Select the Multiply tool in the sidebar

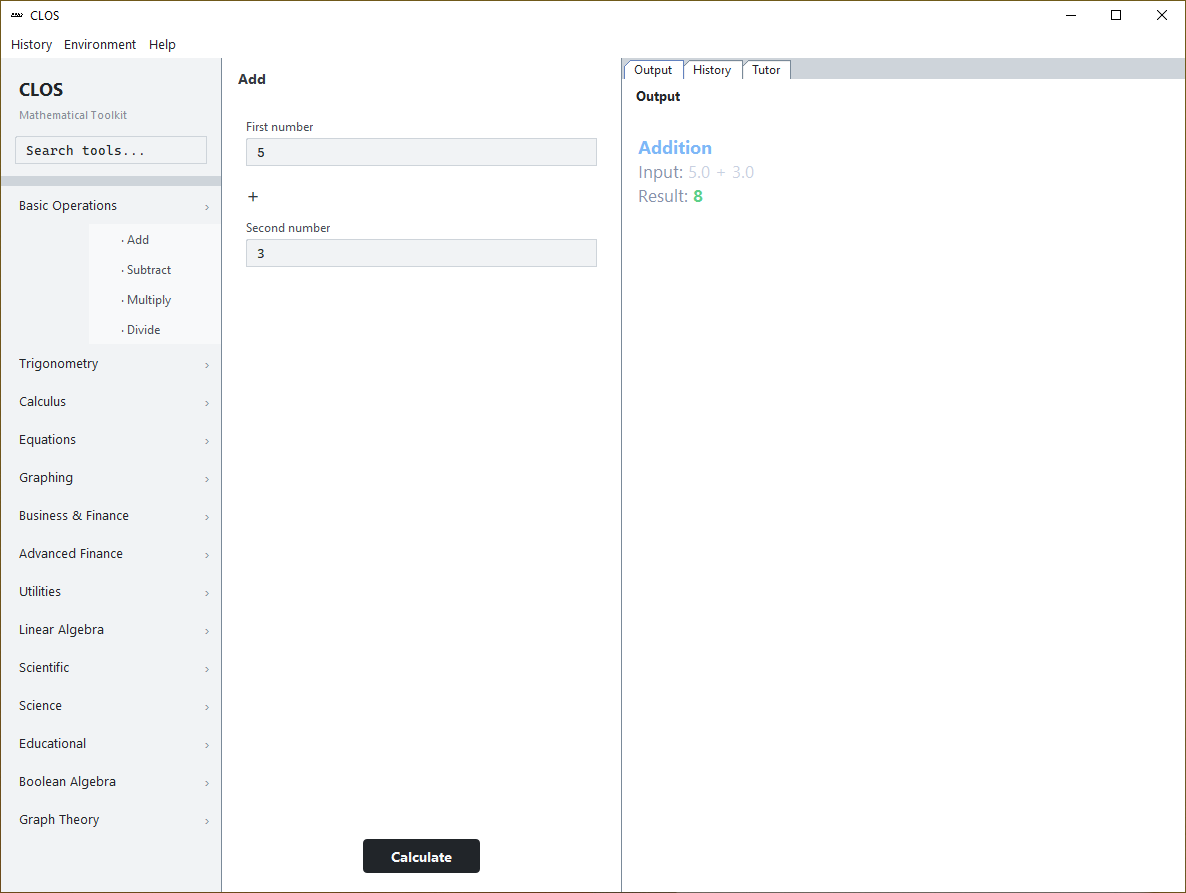(155, 300)
